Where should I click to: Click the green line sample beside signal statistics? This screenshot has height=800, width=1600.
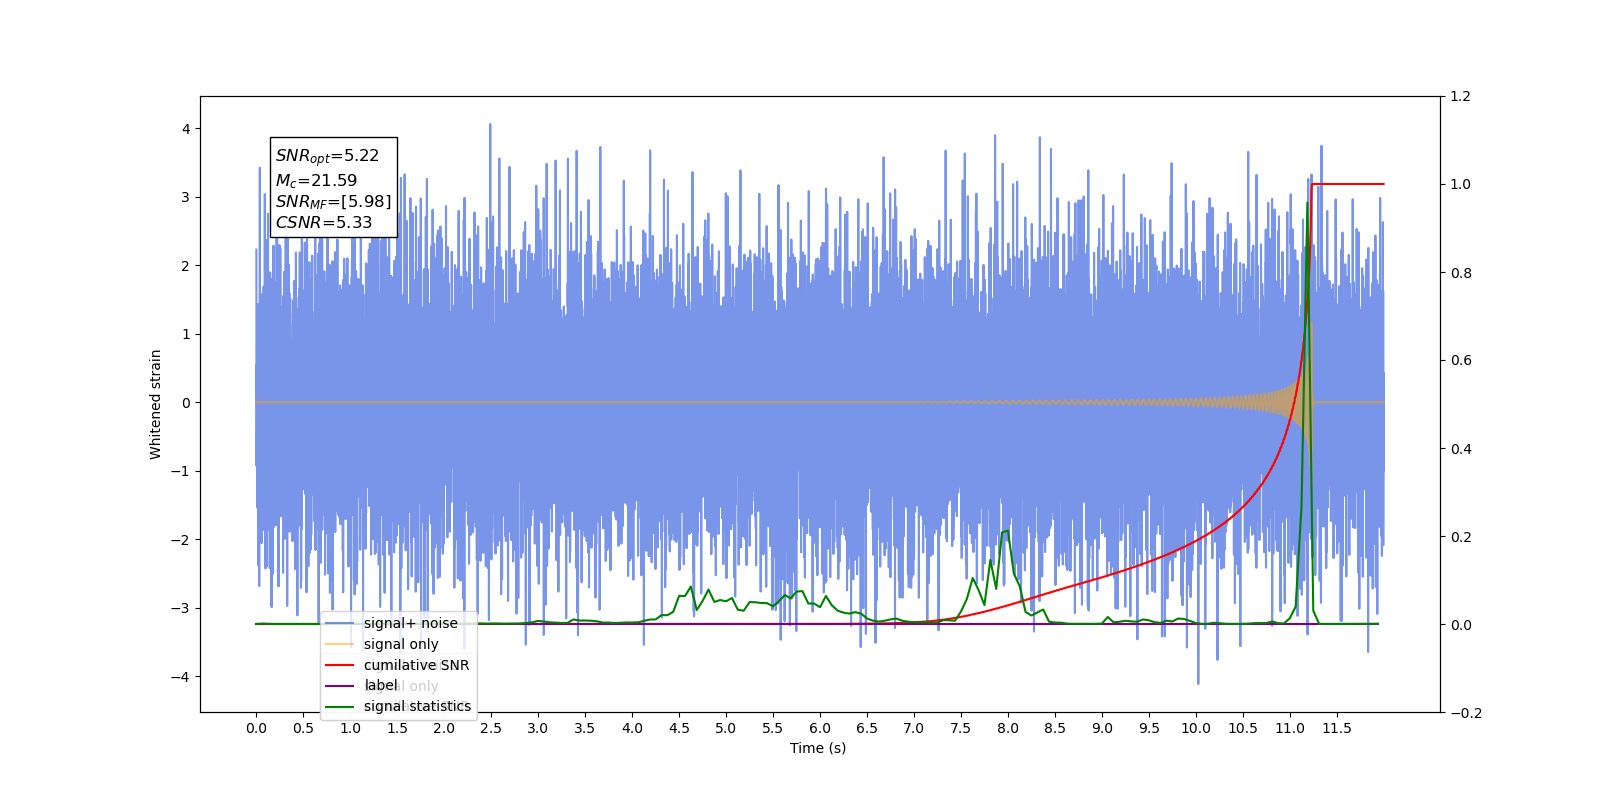click(340, 706)
